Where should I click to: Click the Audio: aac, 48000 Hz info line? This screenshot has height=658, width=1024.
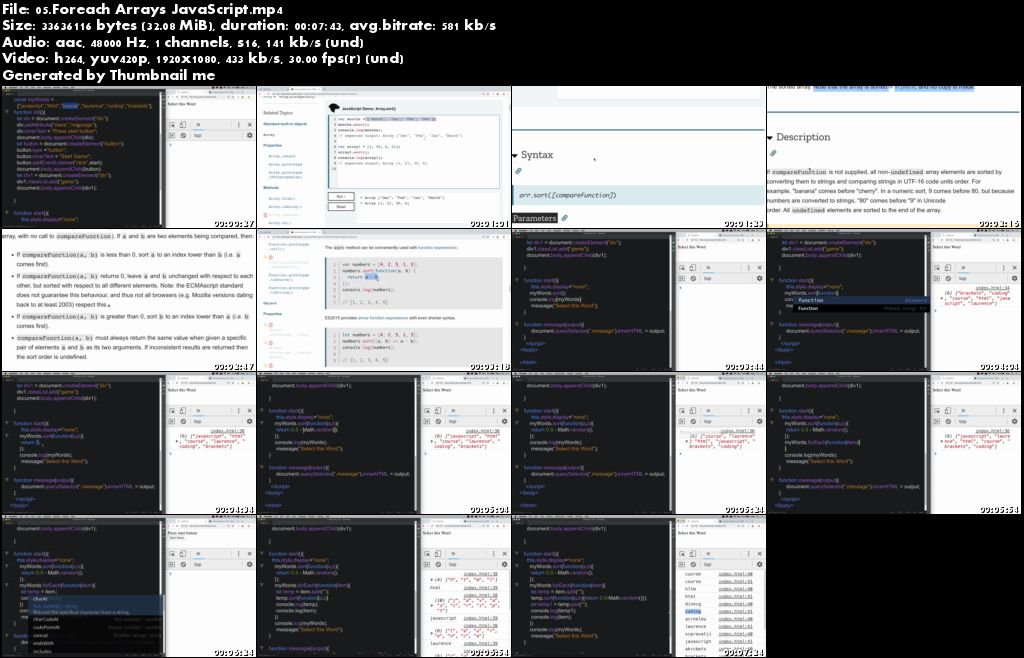pyautogui.click(x=182, y=42)
